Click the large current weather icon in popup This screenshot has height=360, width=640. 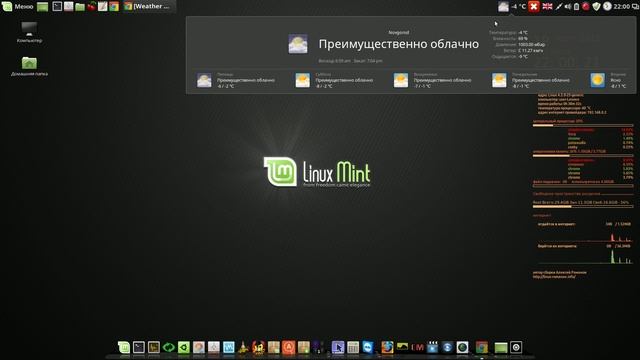pos(298,44)
